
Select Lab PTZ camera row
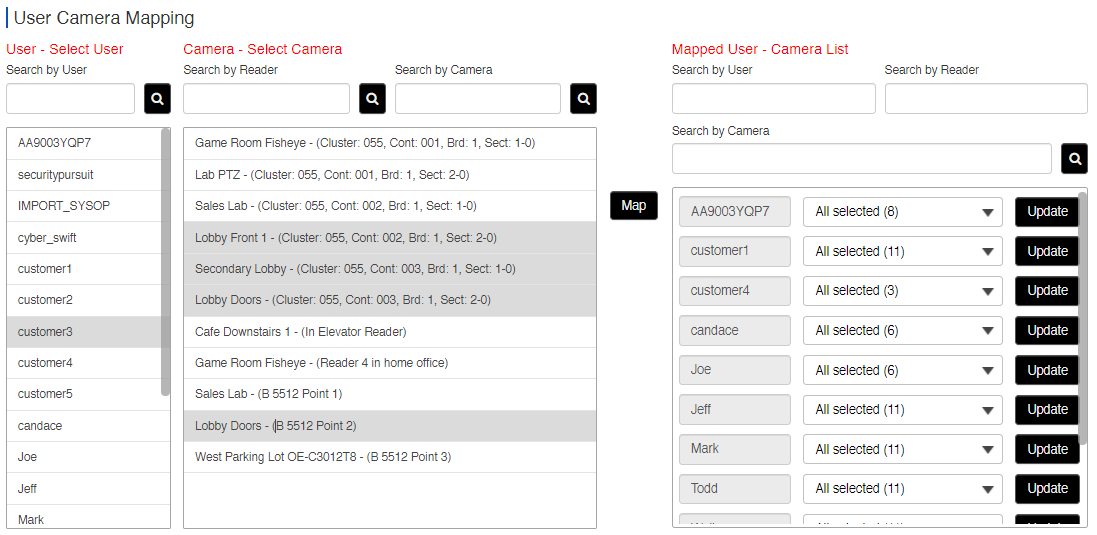pos(390,175)
